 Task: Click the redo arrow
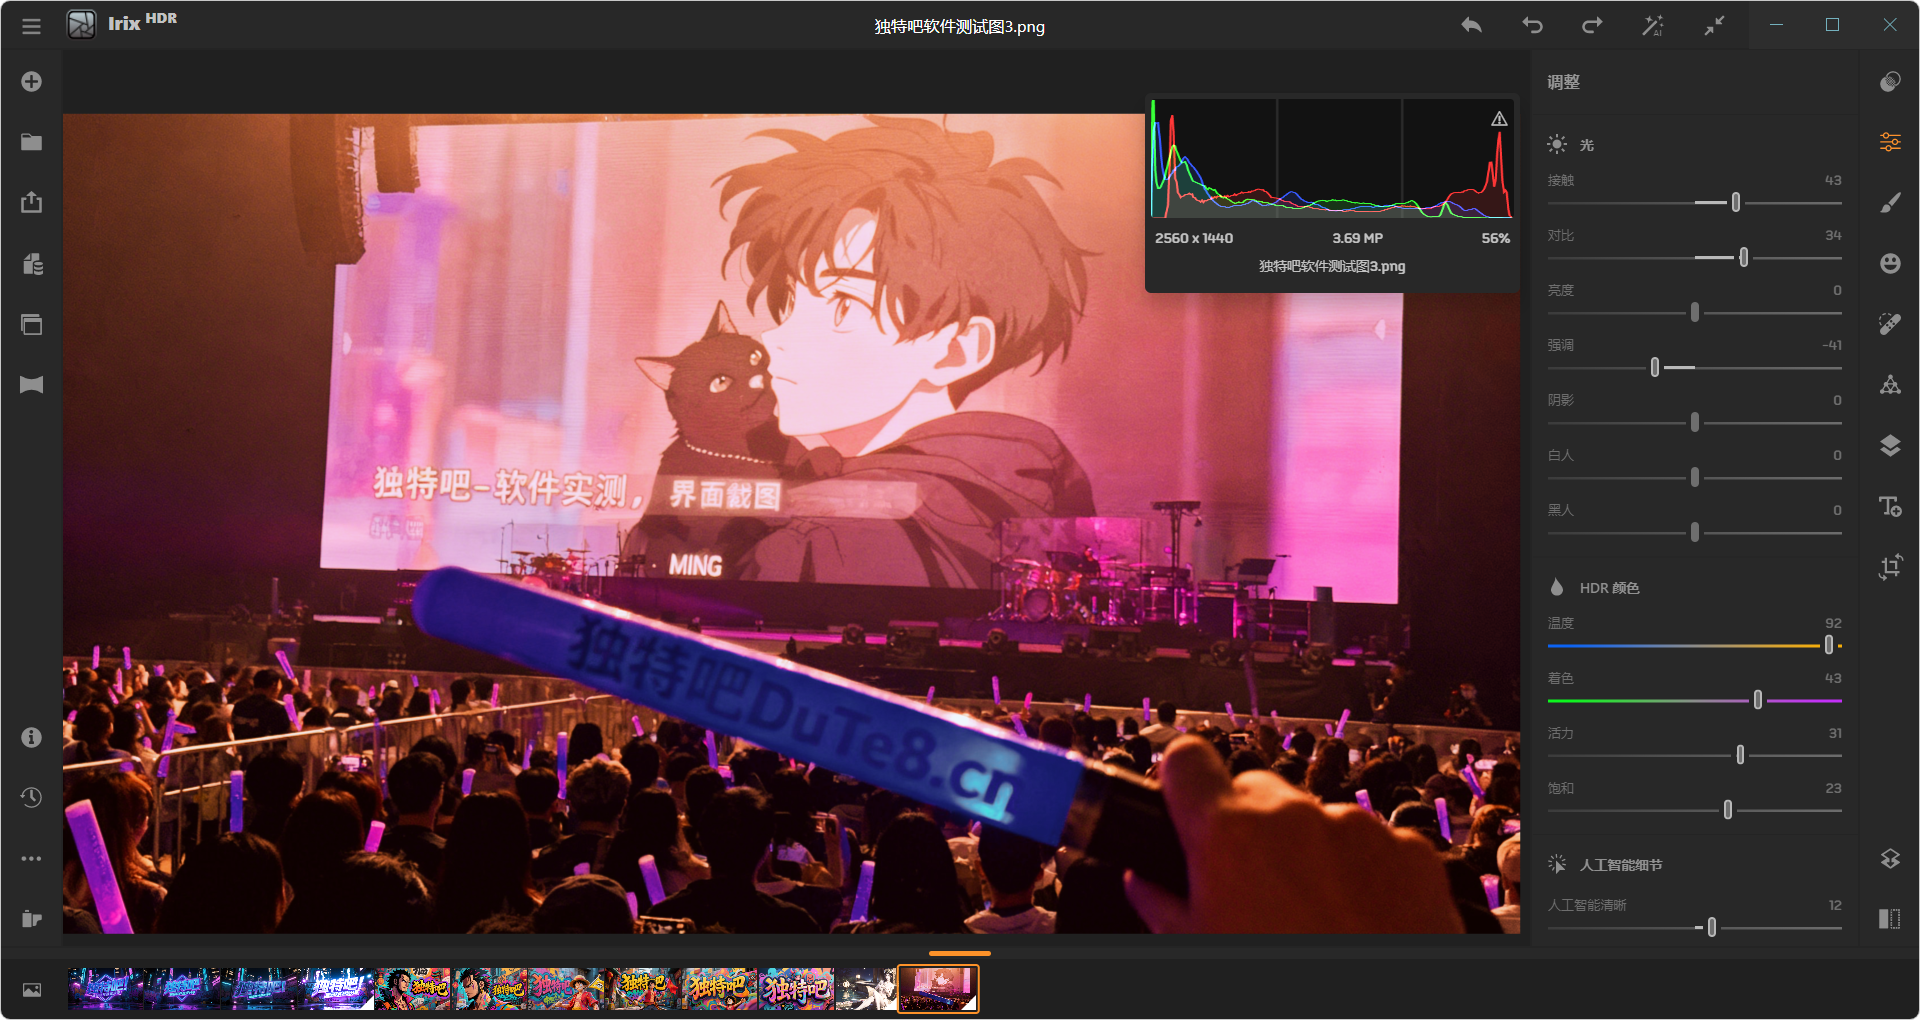1592,25
